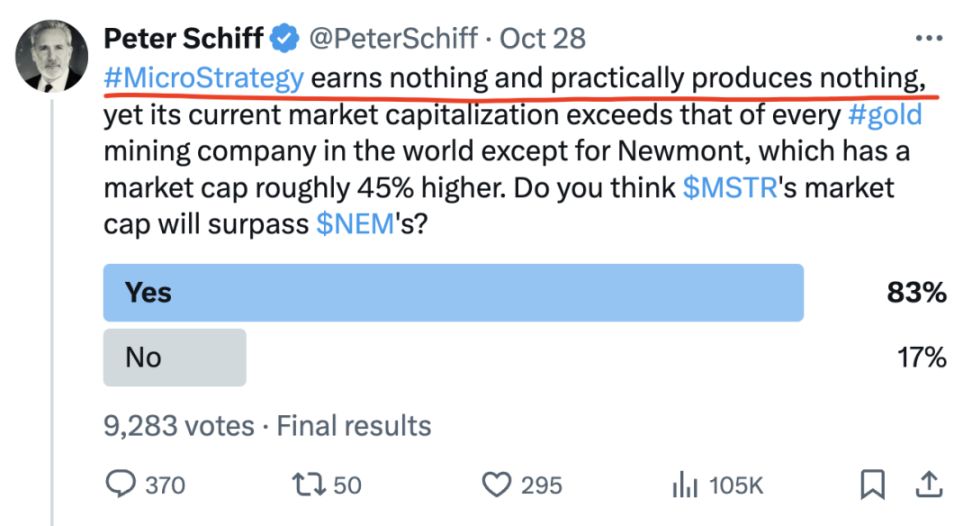Click the share upload icon

pos(929,485)
